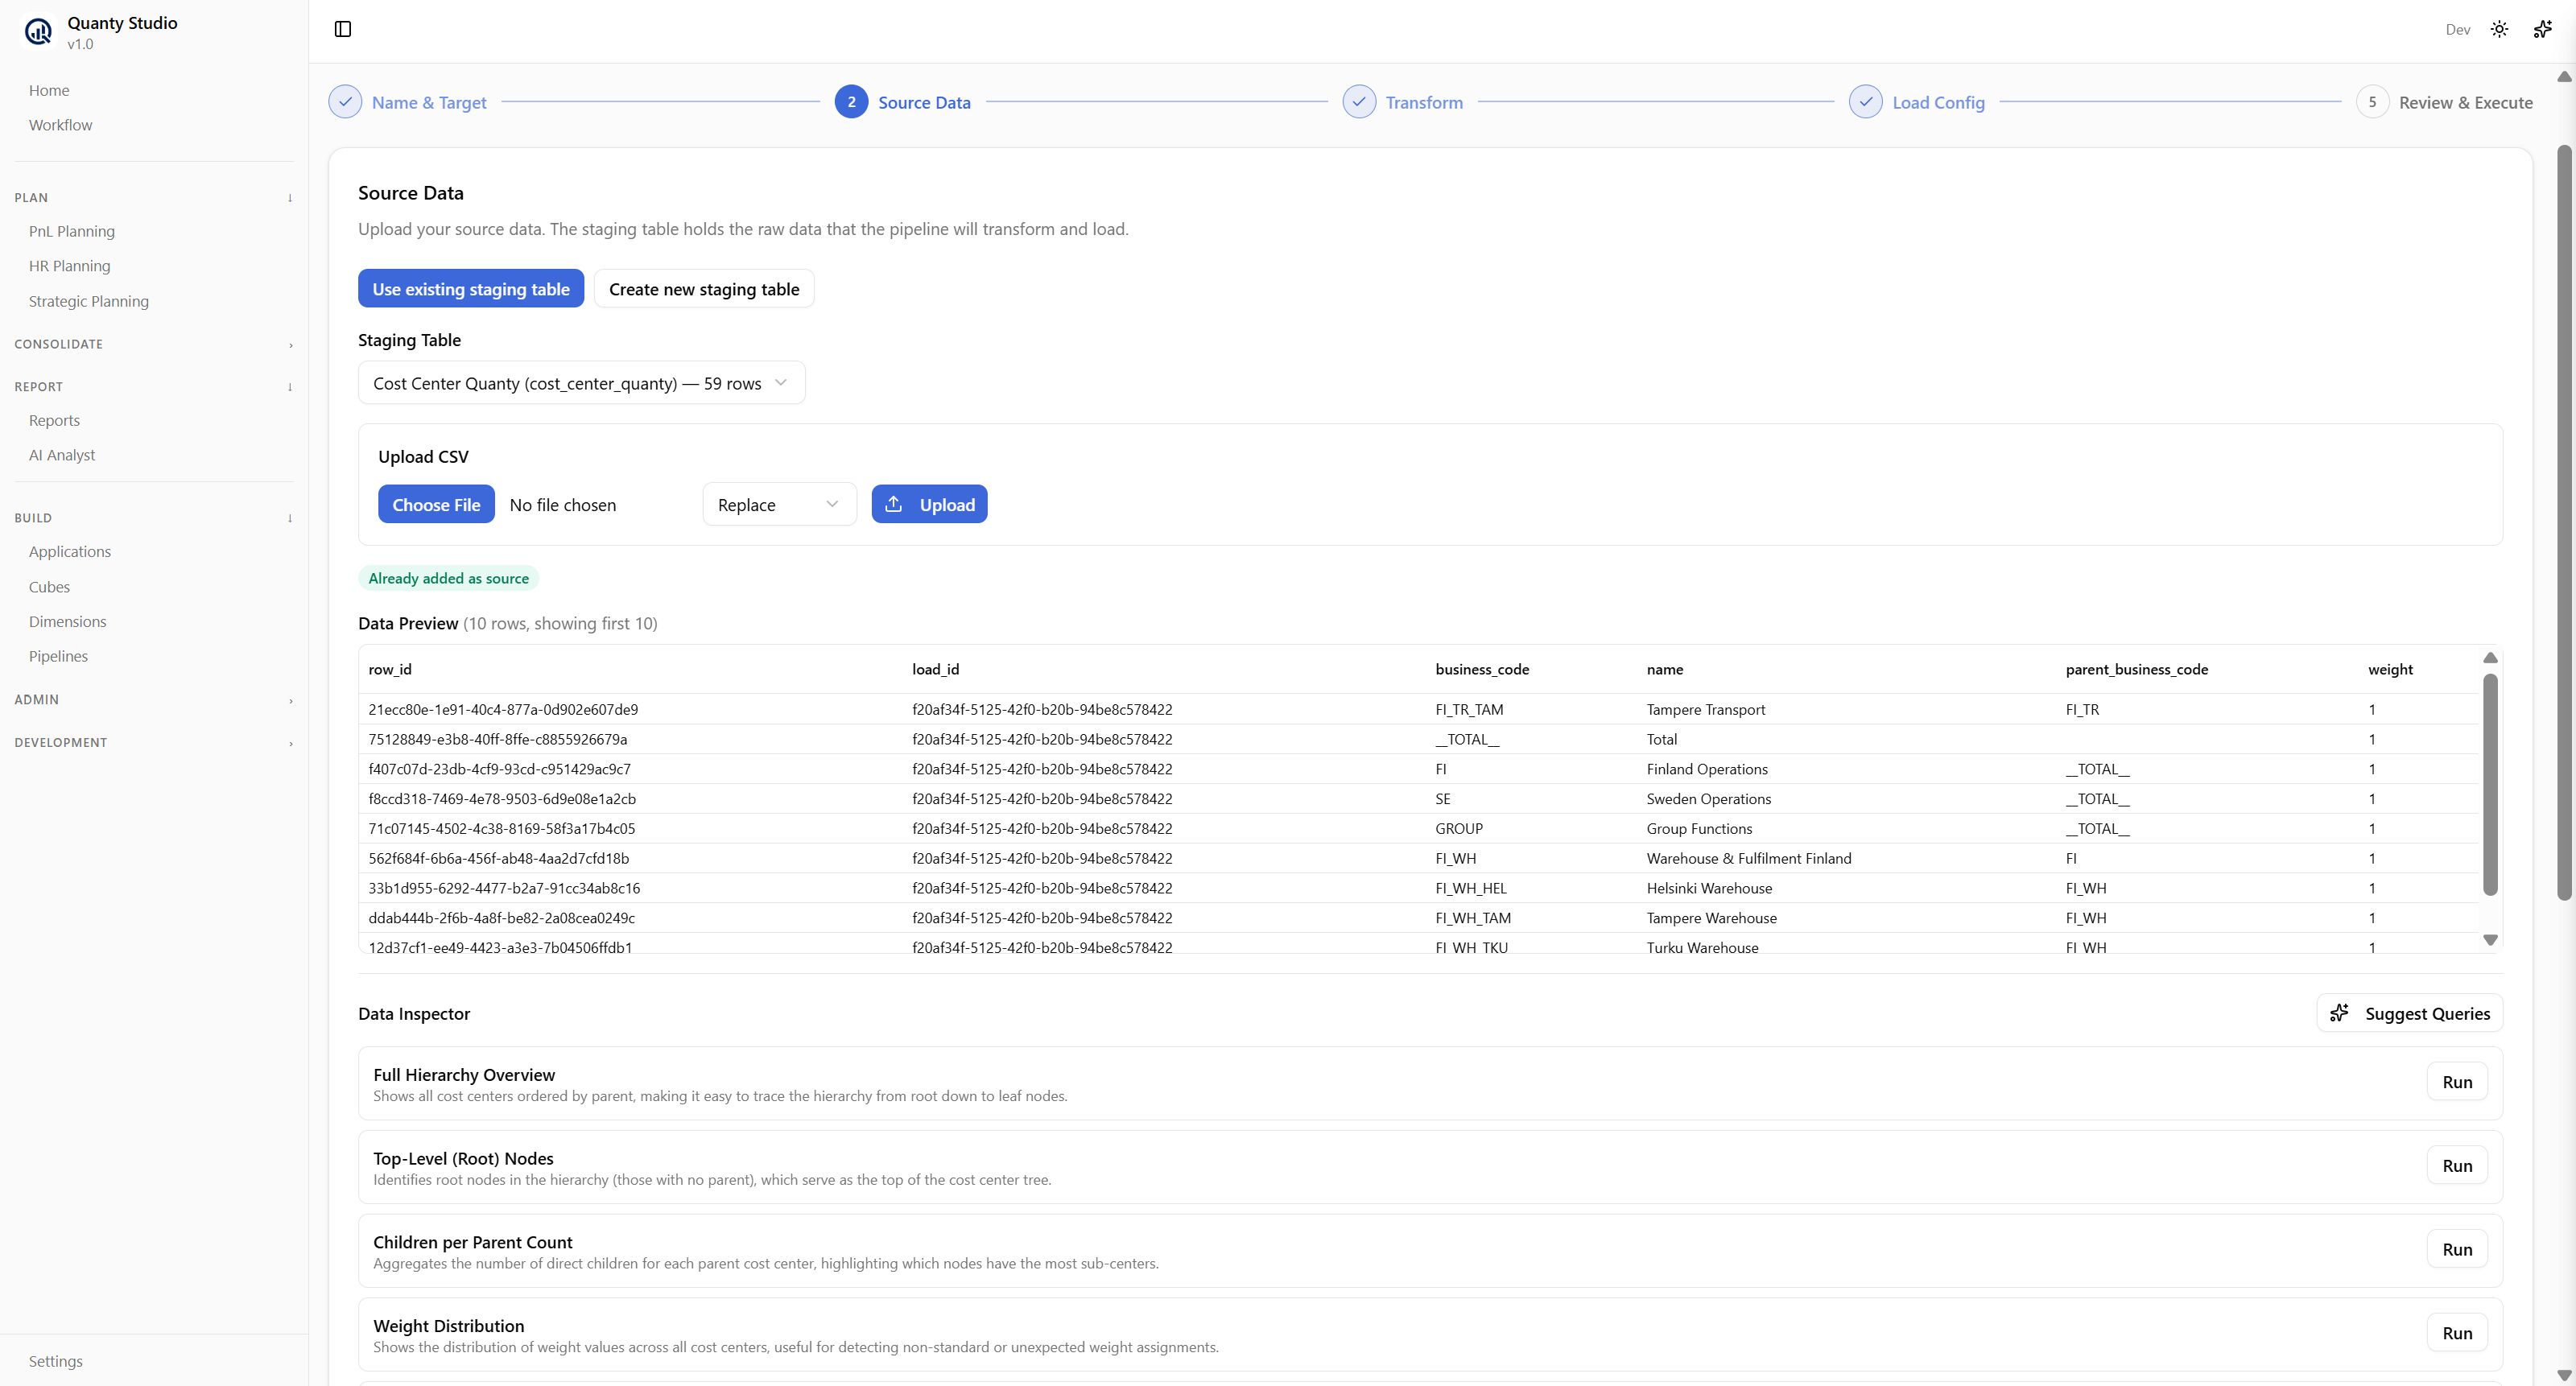Click the main page vertical scrollbar
2576x1386 pixels.
tap(2564, 523)
